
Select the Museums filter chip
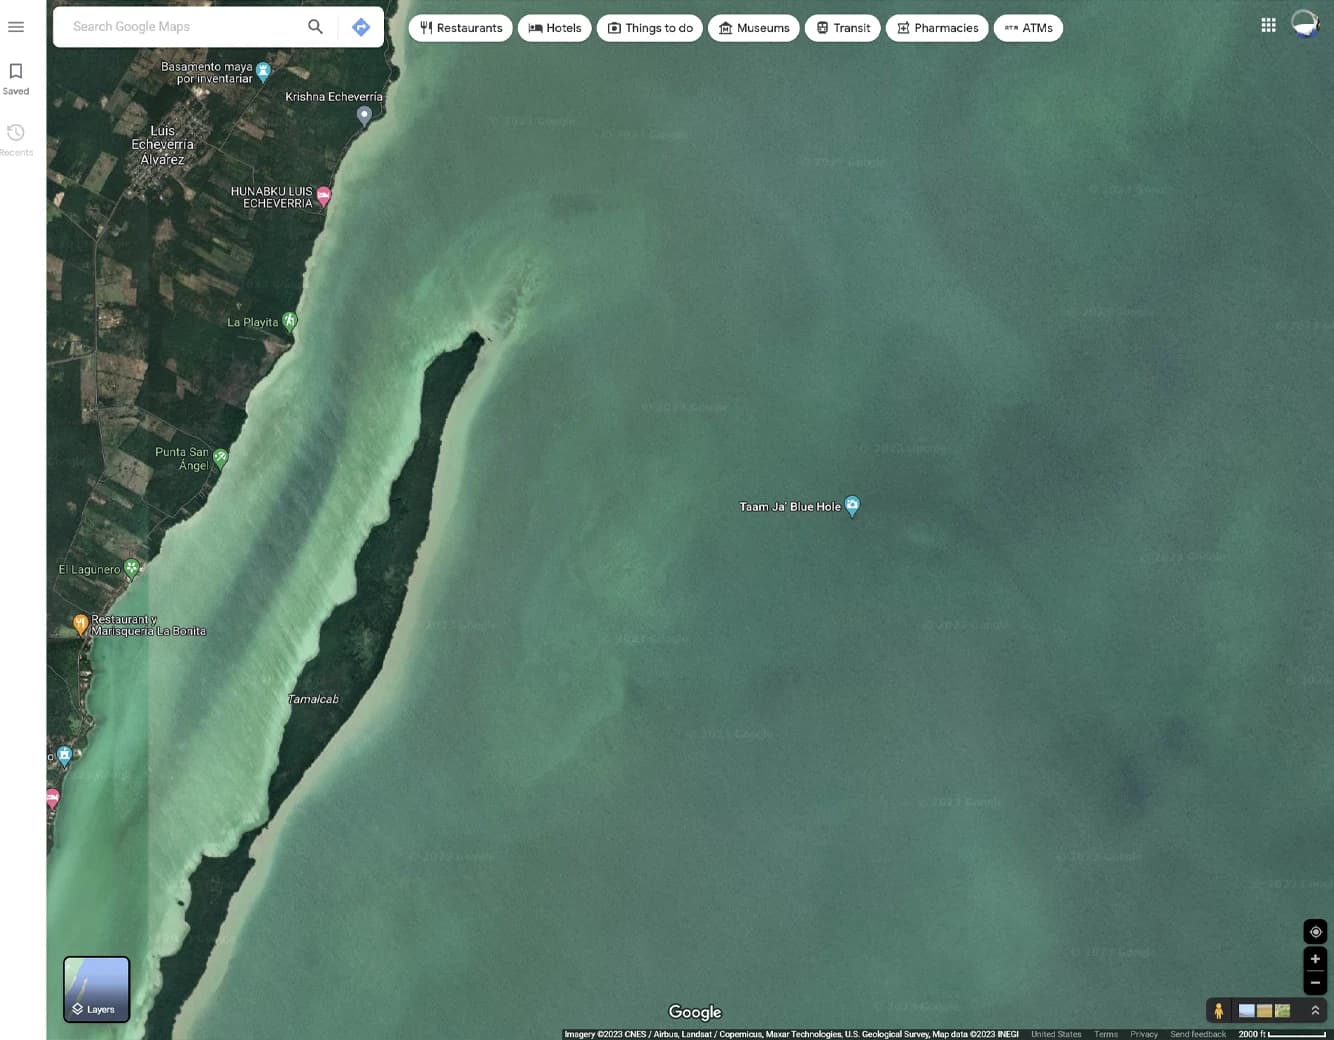(754, 28)
